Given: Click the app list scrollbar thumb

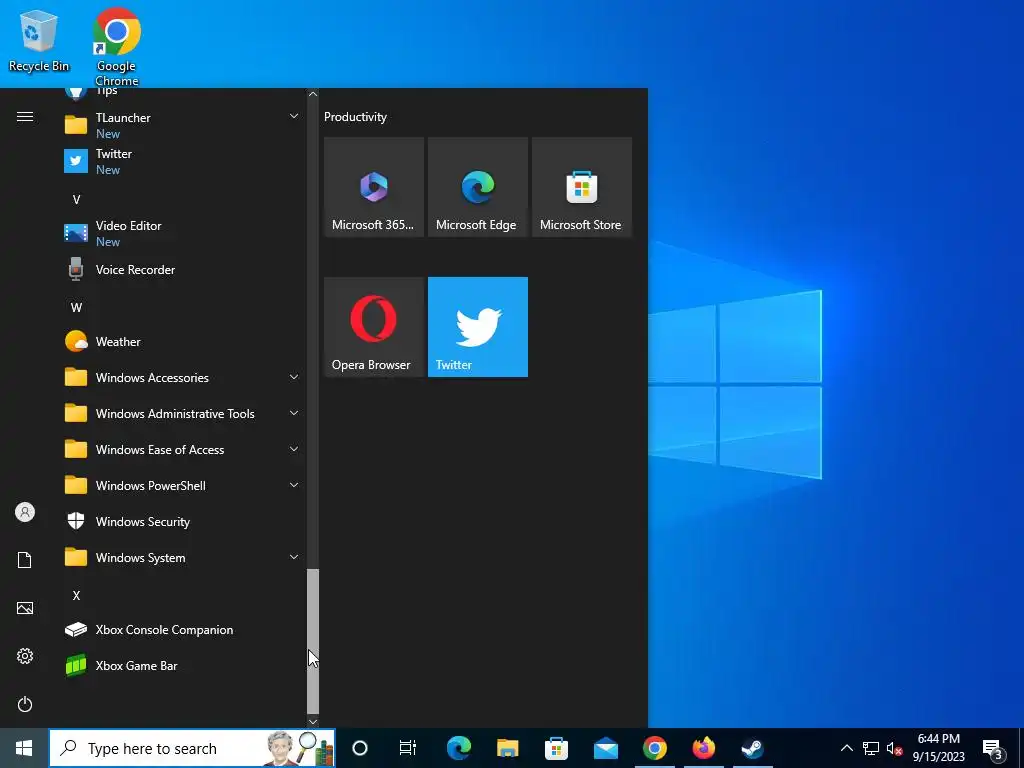Looking at the screenshot, I should [313, 641].
